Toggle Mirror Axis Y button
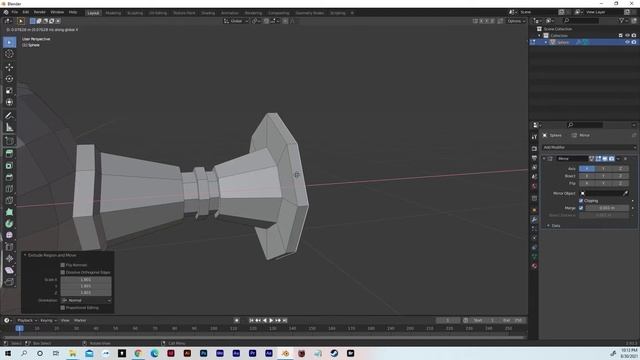 (603, 169)
